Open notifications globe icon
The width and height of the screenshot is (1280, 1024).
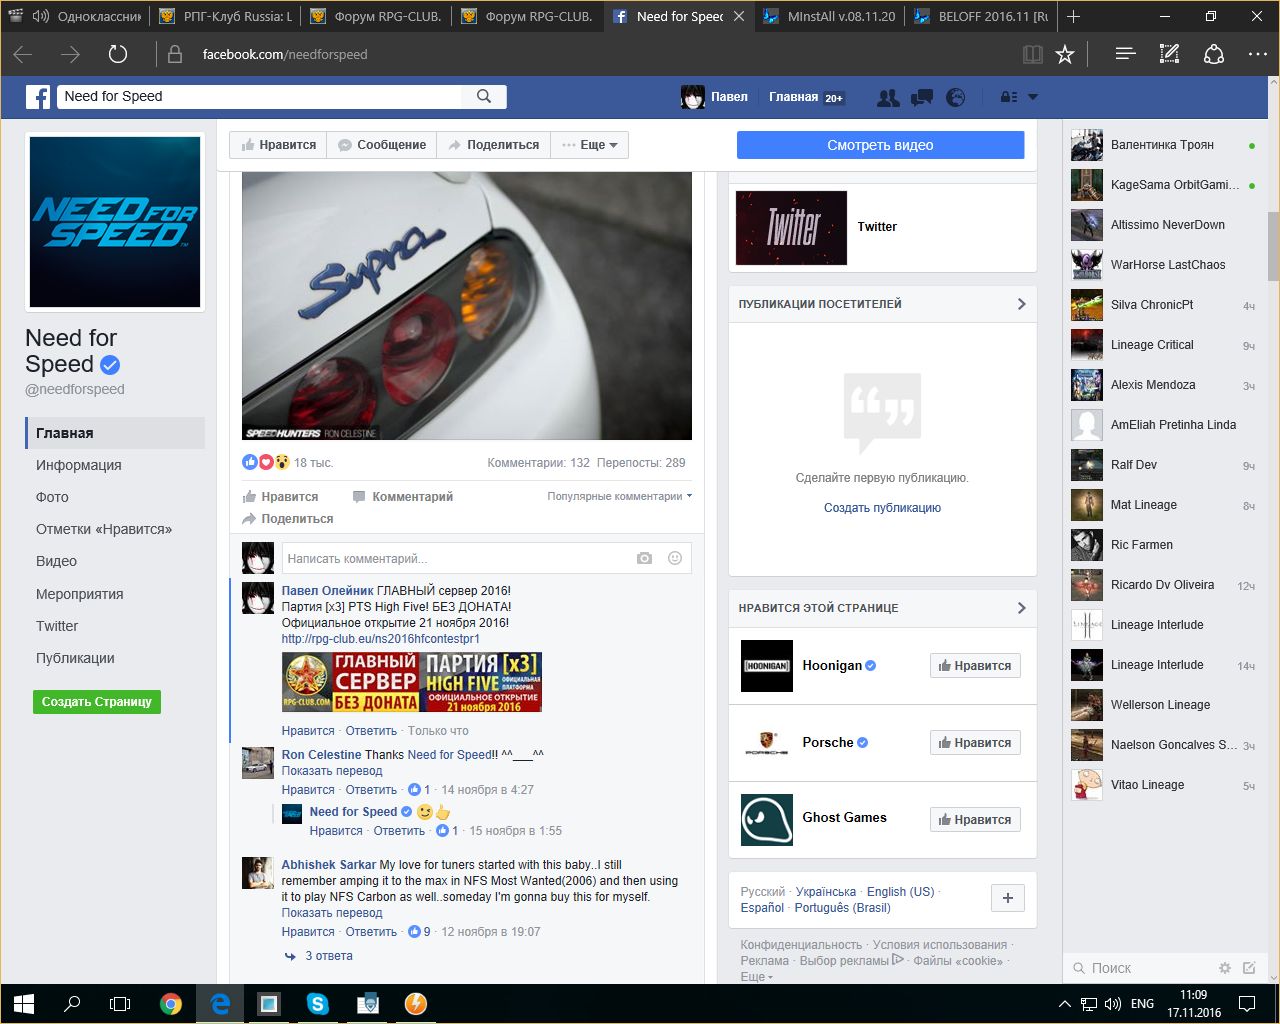tap(956, 97)
